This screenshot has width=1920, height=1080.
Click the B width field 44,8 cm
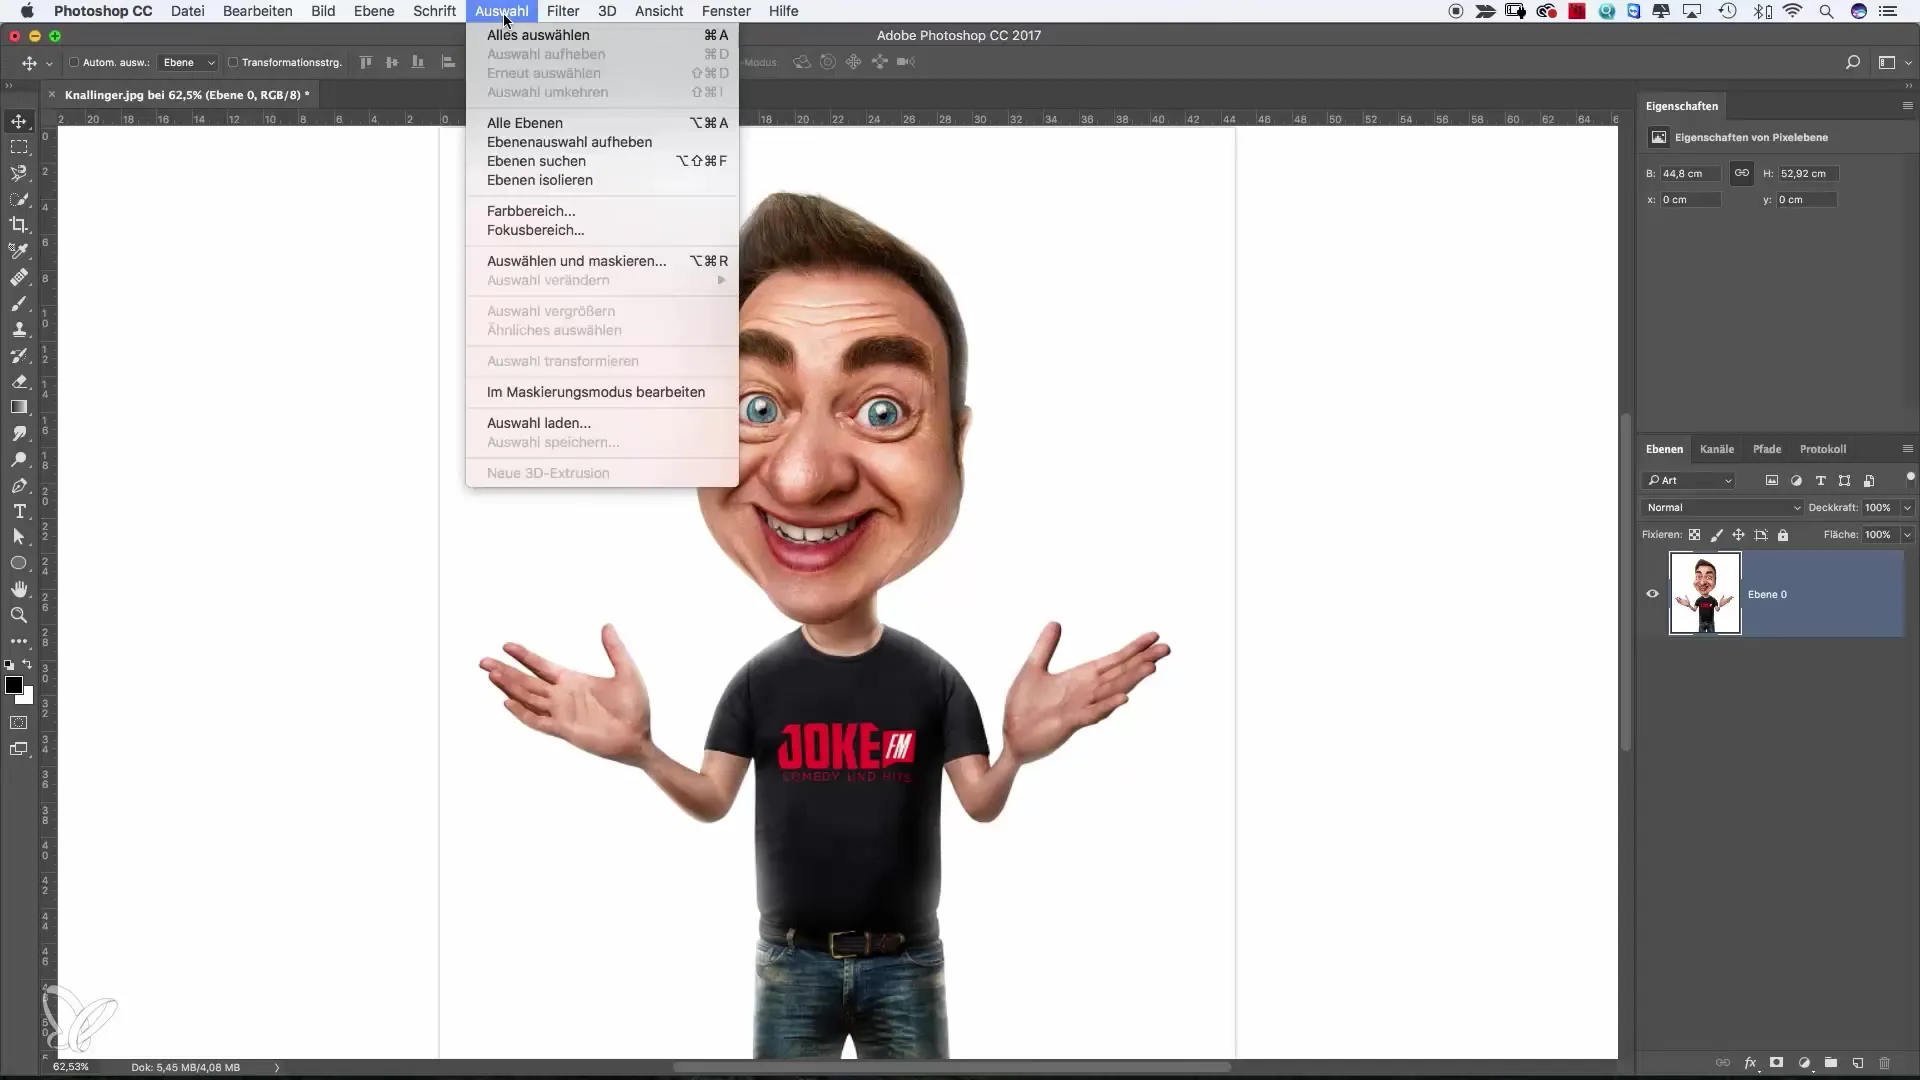click(1690, 173)
